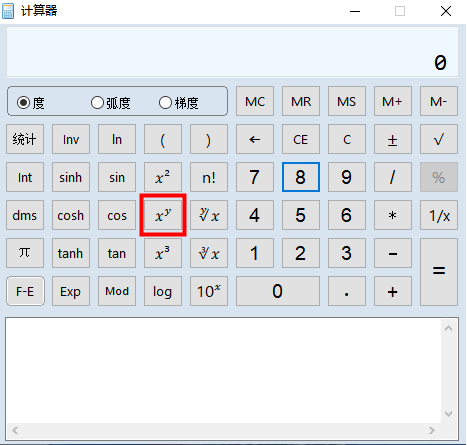Click the 10^x power of ten key
Viewport: 467px width, 445px height.
coord(209,291)
